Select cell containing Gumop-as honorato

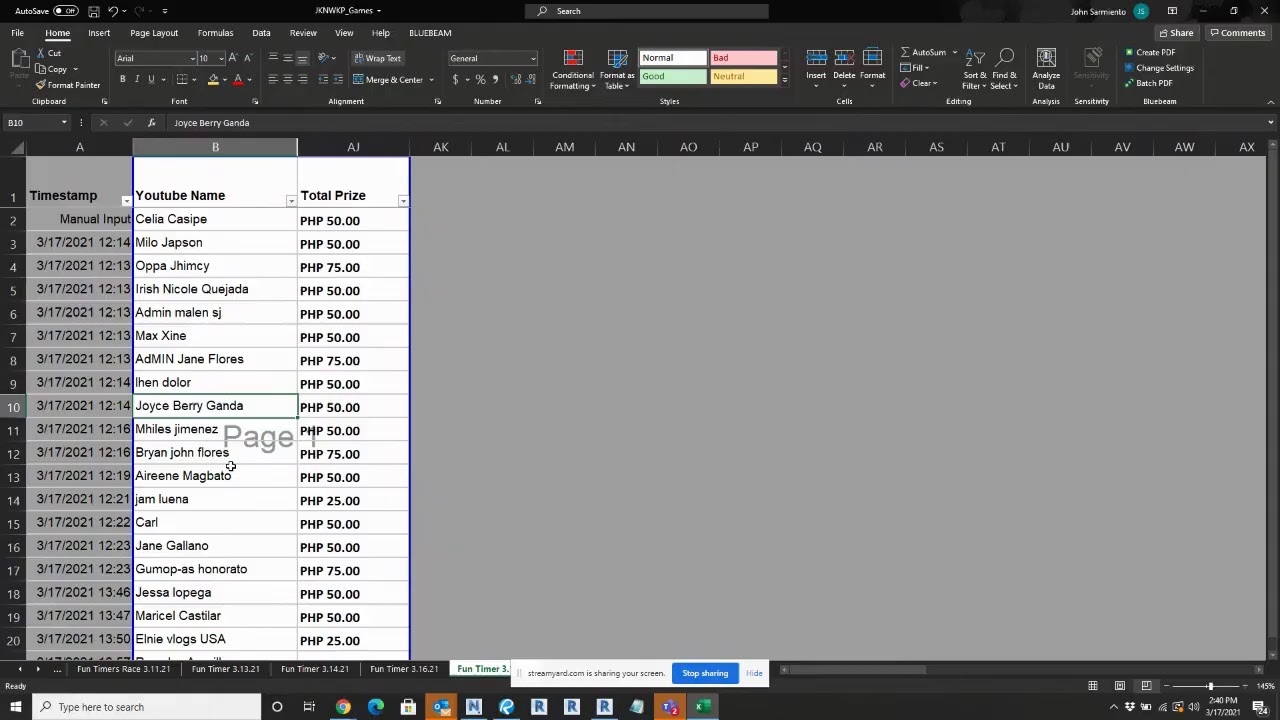point(215,569)
